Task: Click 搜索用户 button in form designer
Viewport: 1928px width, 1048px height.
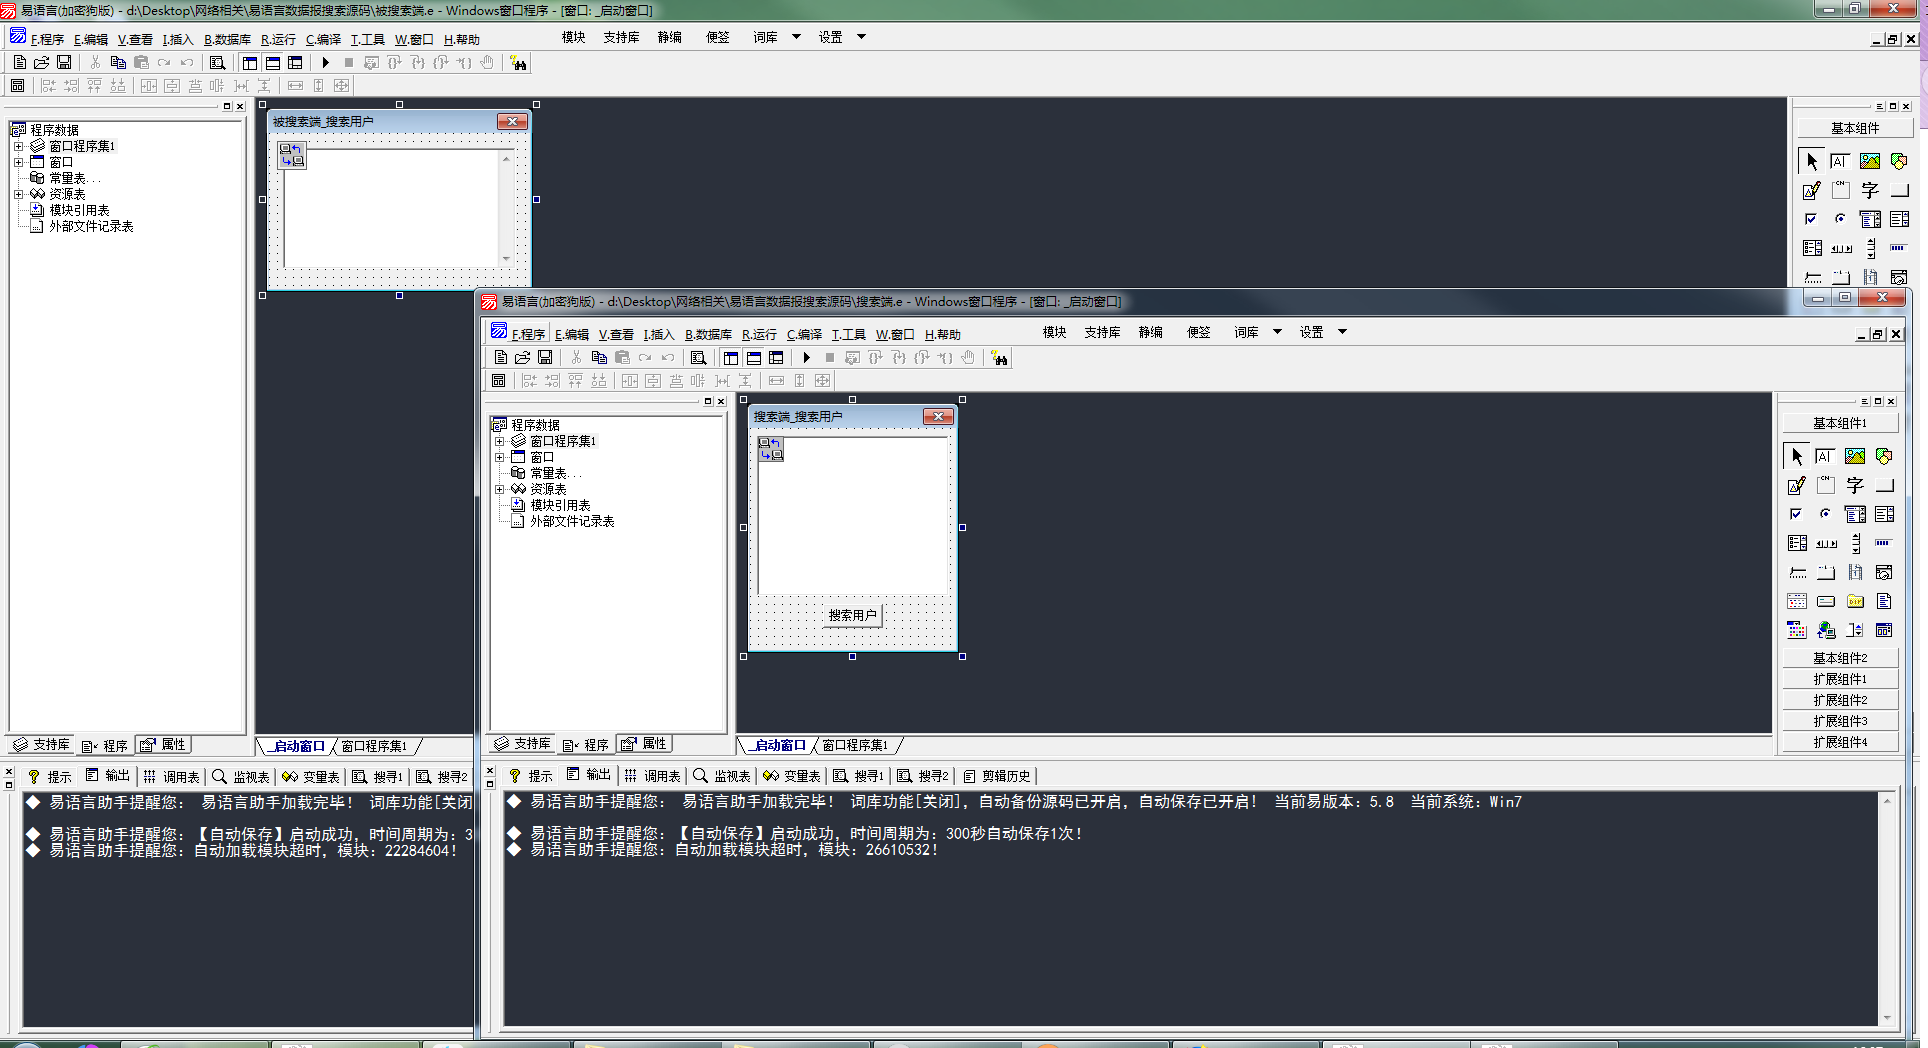Action: 852,615
